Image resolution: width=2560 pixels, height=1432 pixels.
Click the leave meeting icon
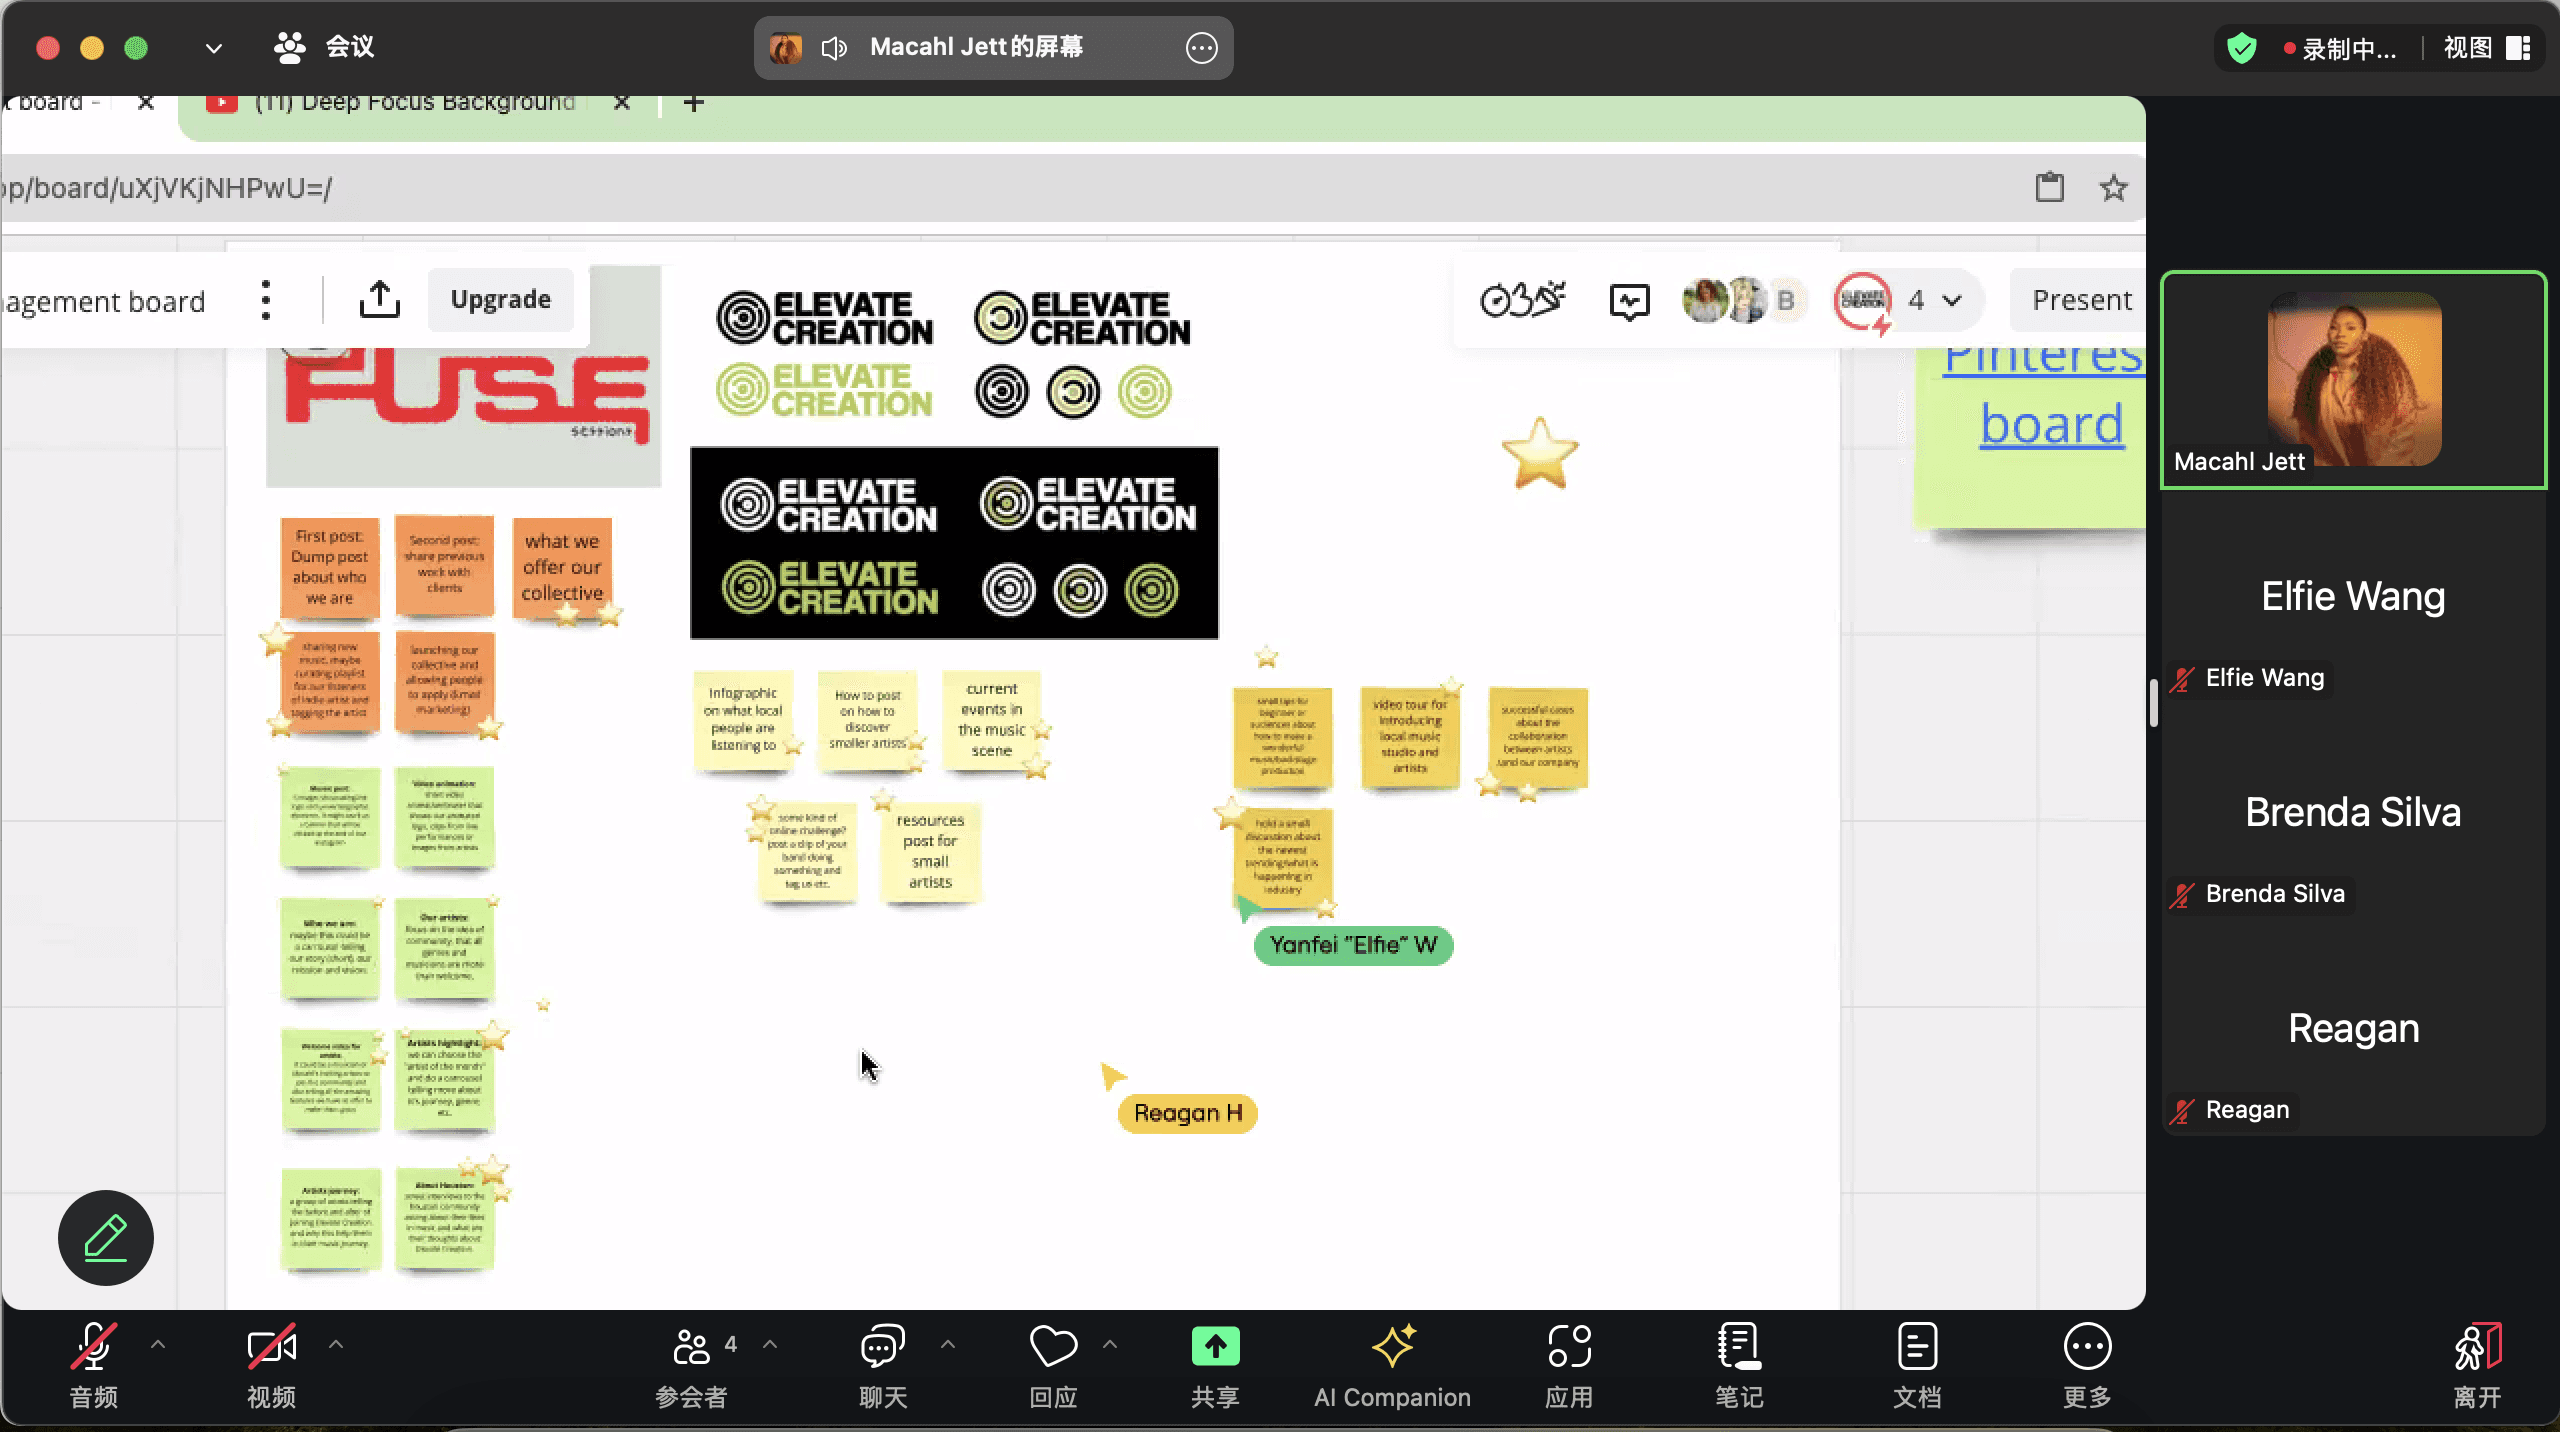click(2477, 1346)
